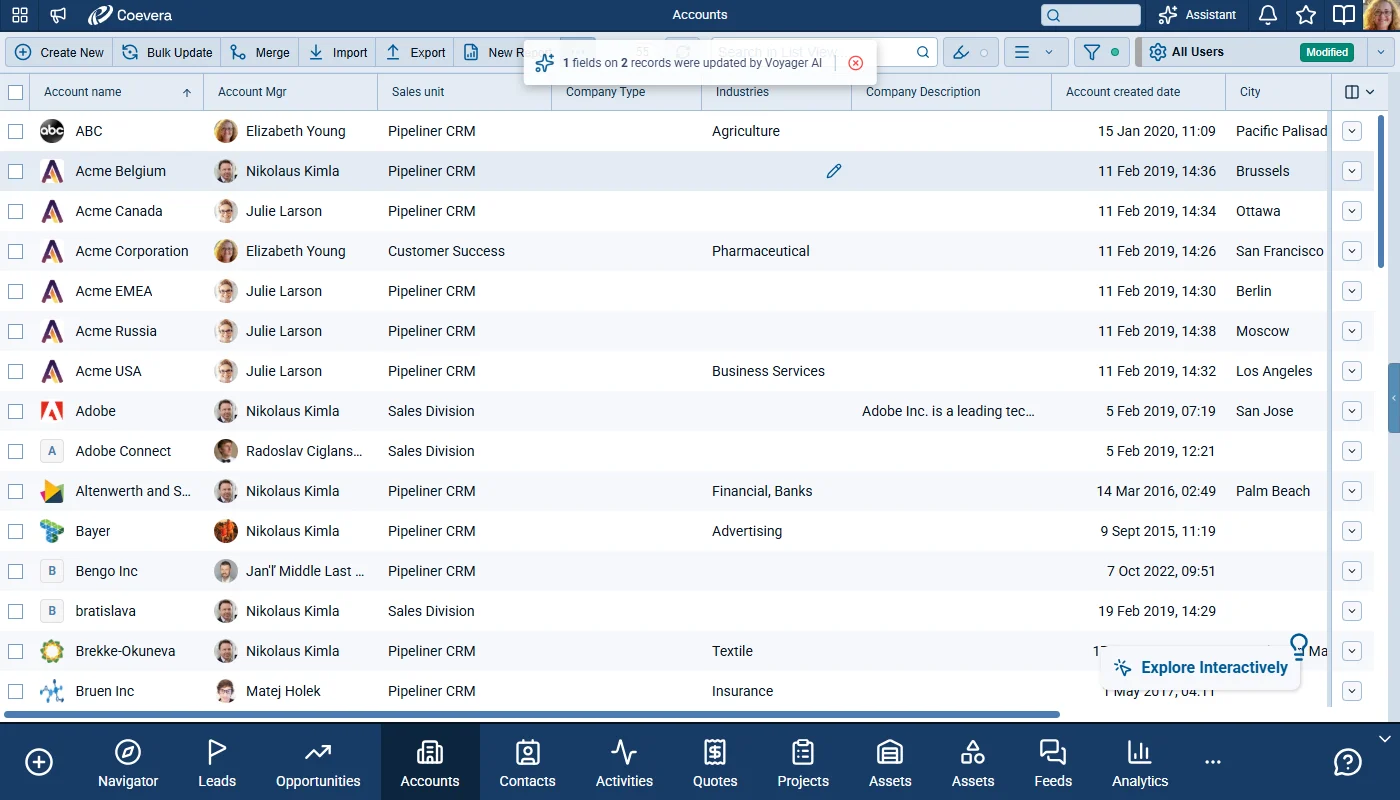Open the user profile avatar
The height and width of the screenshot is (800, 1400).
(x=1381, y=15)
